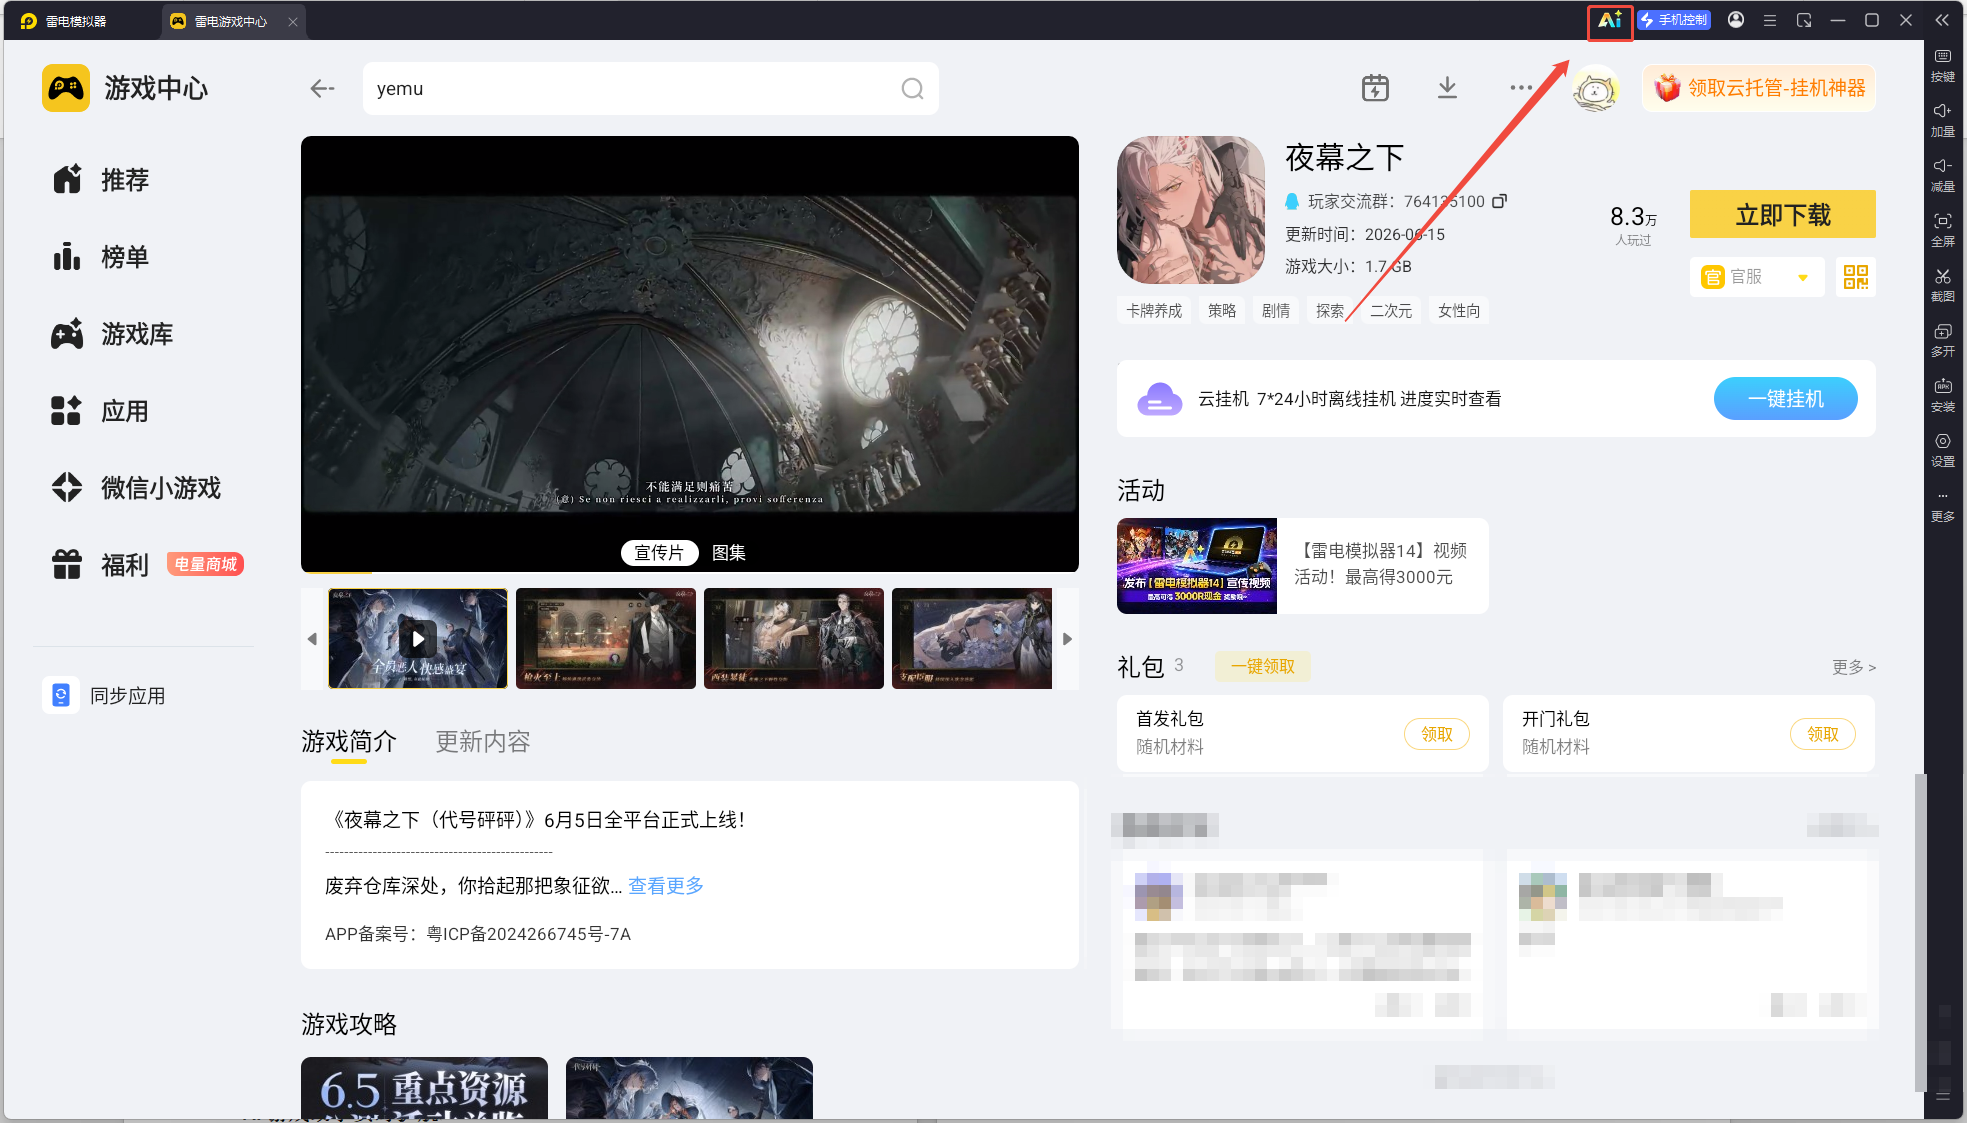Open the 按键 key mapping tool

(x=1943, y=66)
